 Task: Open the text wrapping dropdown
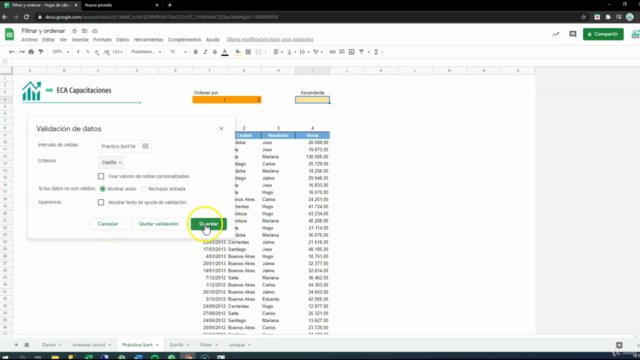coord(304,52)
